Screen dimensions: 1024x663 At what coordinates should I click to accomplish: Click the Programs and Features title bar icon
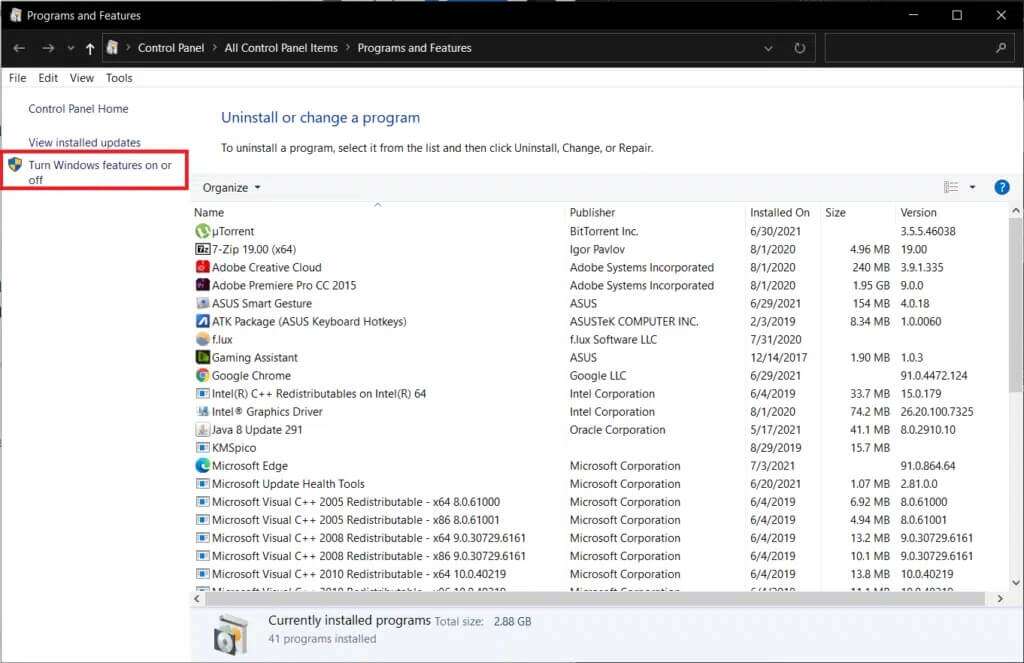click(15, 15)
